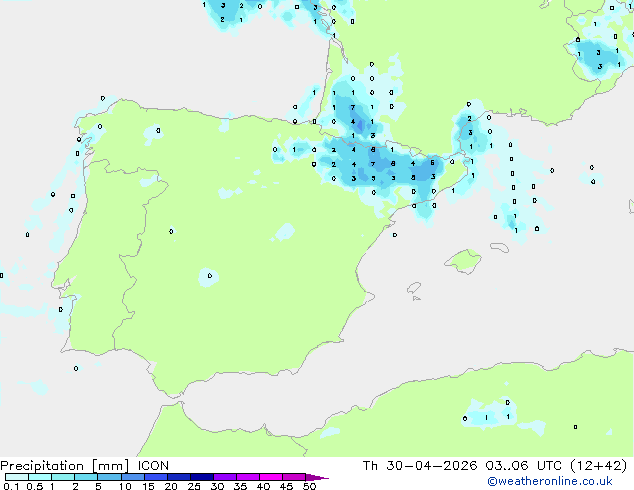
Task: Click the 0.5–1 mm legend swatch
Action: pos(40,477)
